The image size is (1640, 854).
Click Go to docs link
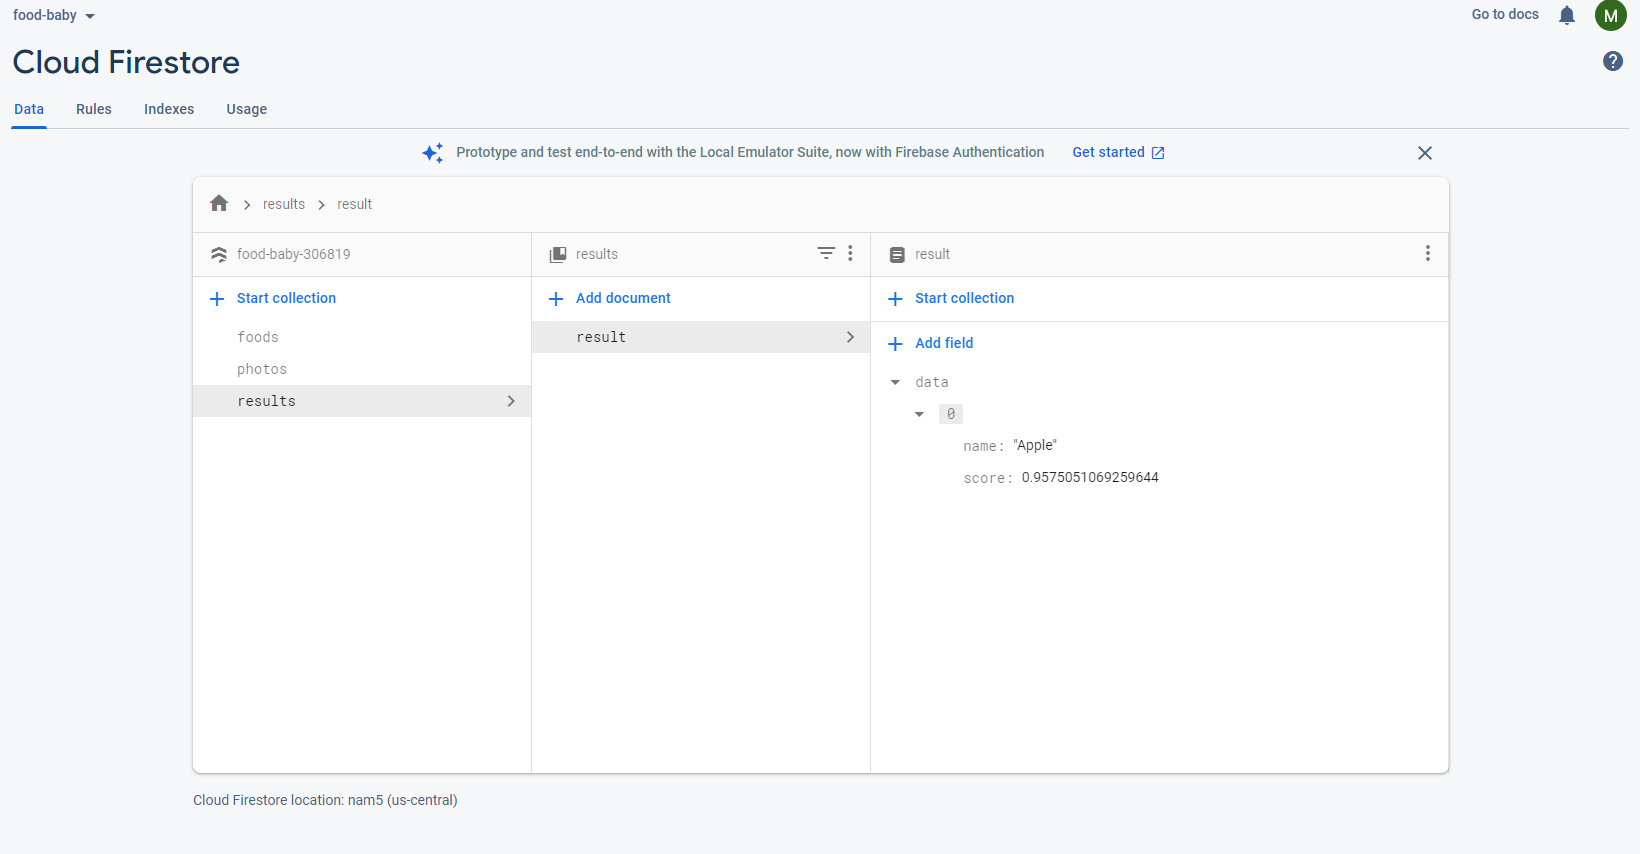(x=1505, y=15)
